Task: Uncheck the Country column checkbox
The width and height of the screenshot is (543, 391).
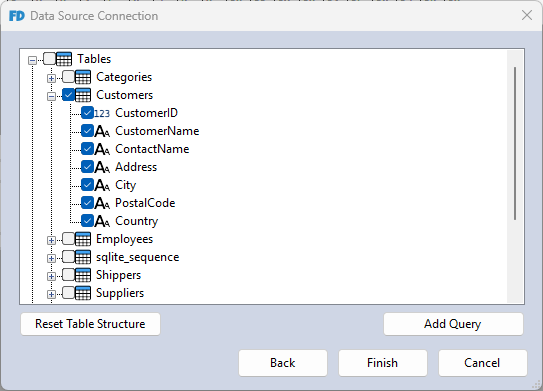Action: click(87, 221)
